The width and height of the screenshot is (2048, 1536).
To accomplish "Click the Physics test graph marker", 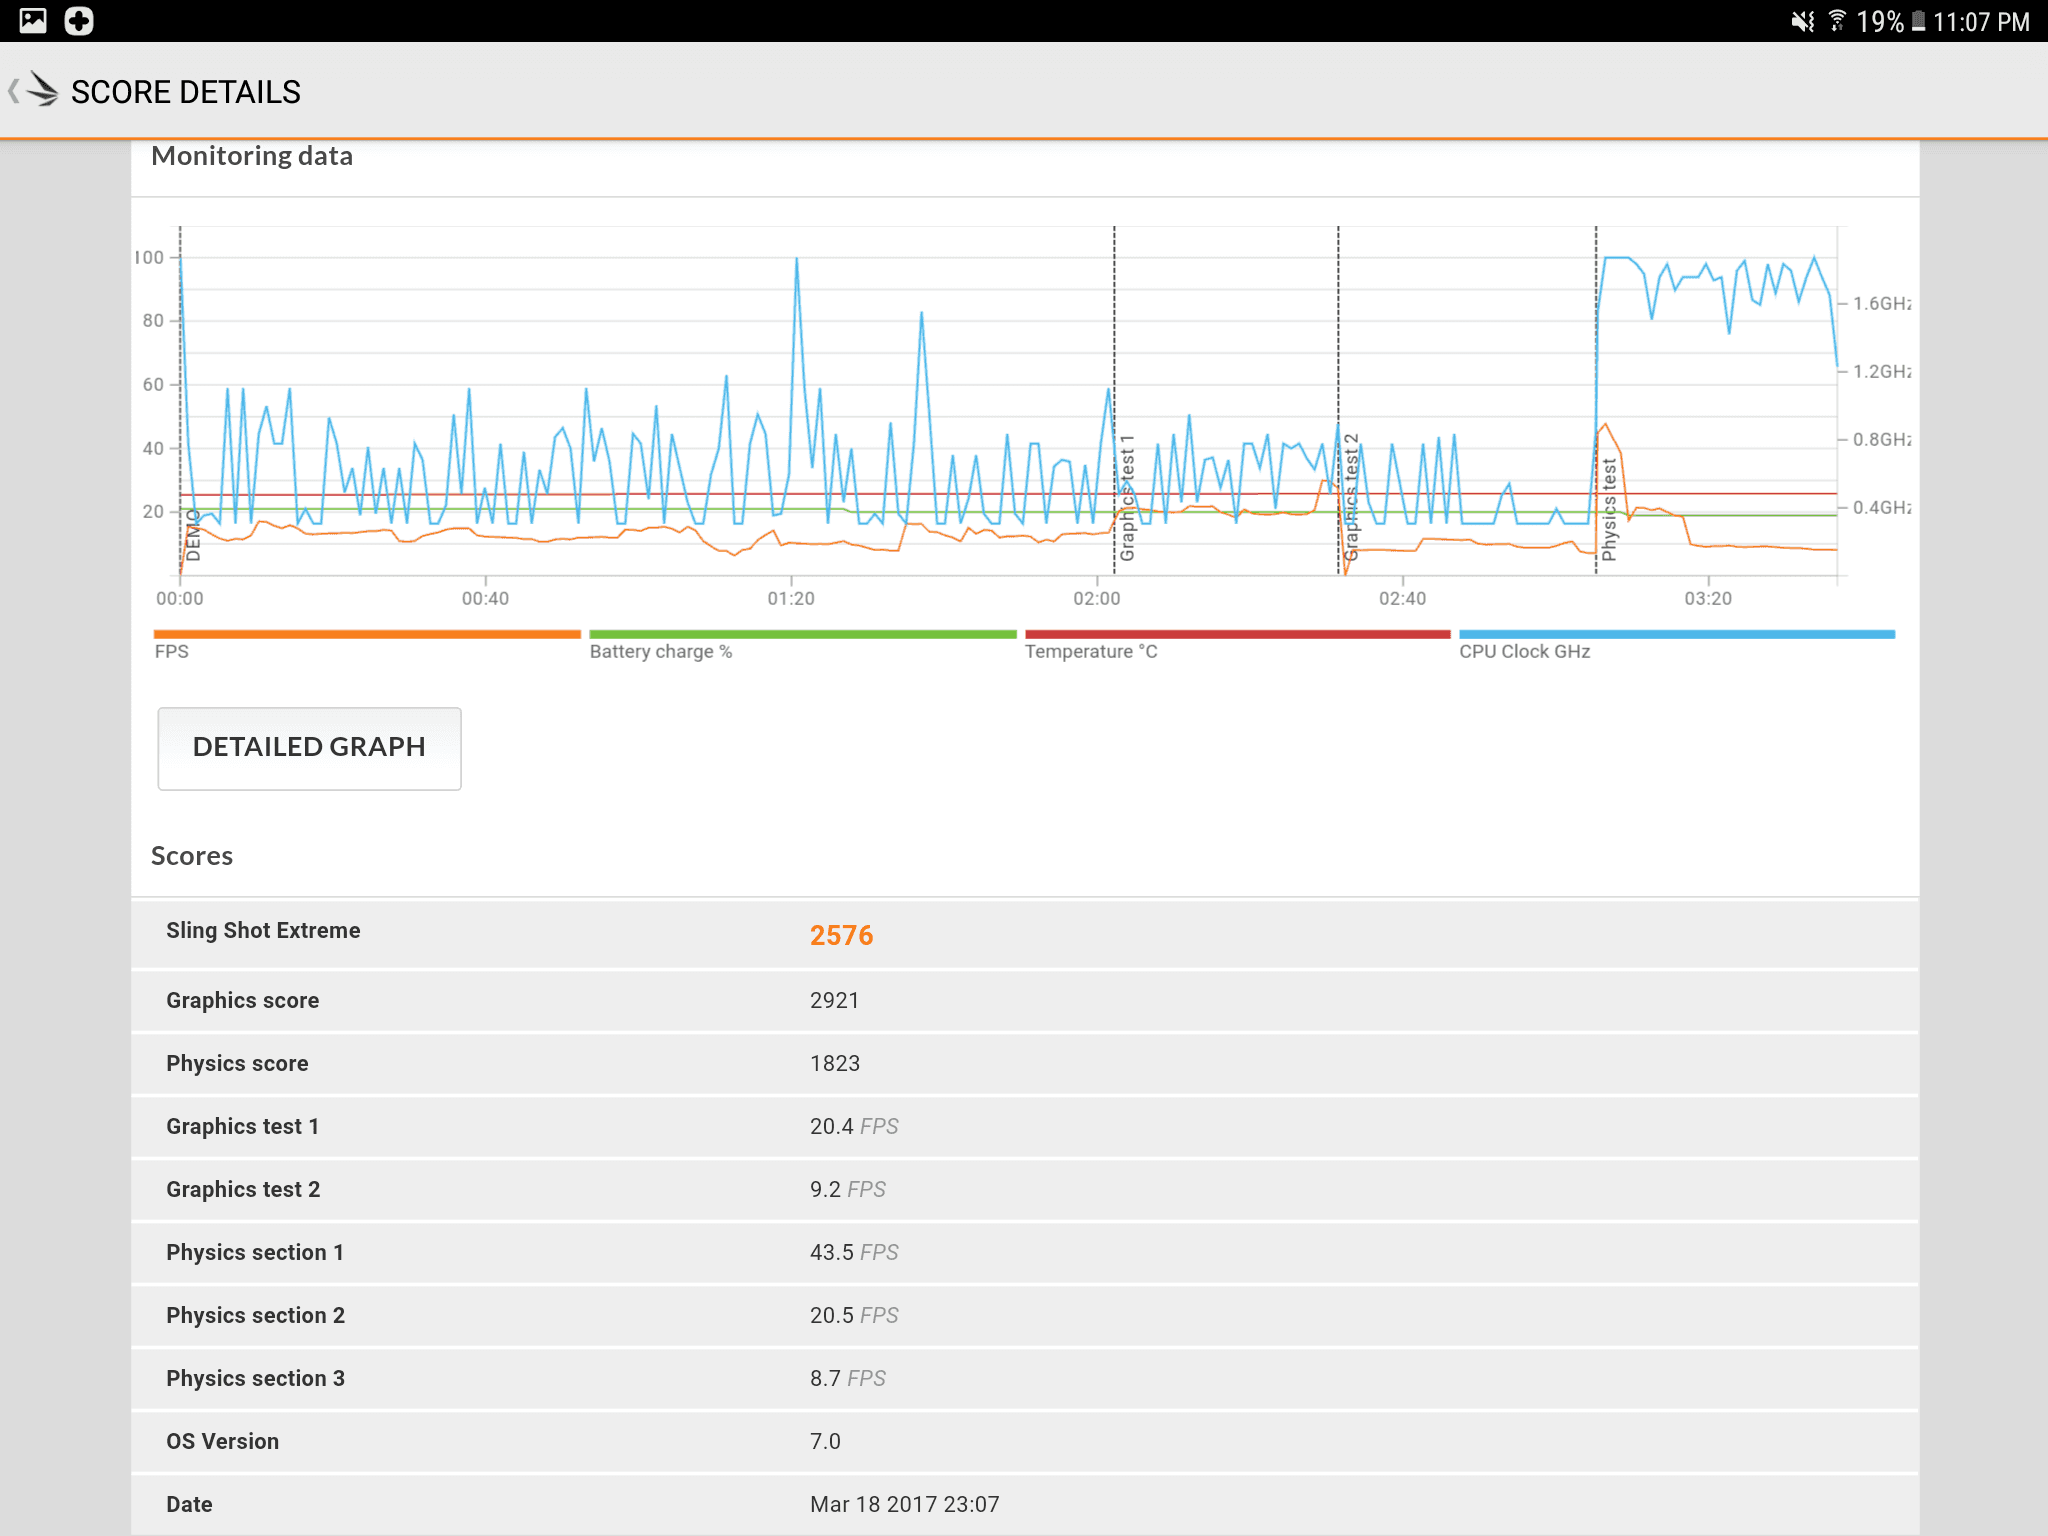I will [x=1609, y=510].
